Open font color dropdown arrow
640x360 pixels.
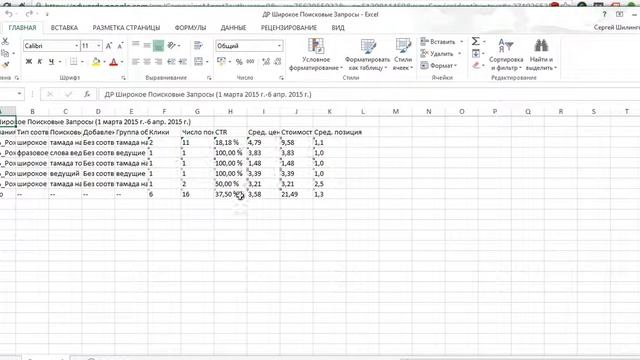click(122, 62)
